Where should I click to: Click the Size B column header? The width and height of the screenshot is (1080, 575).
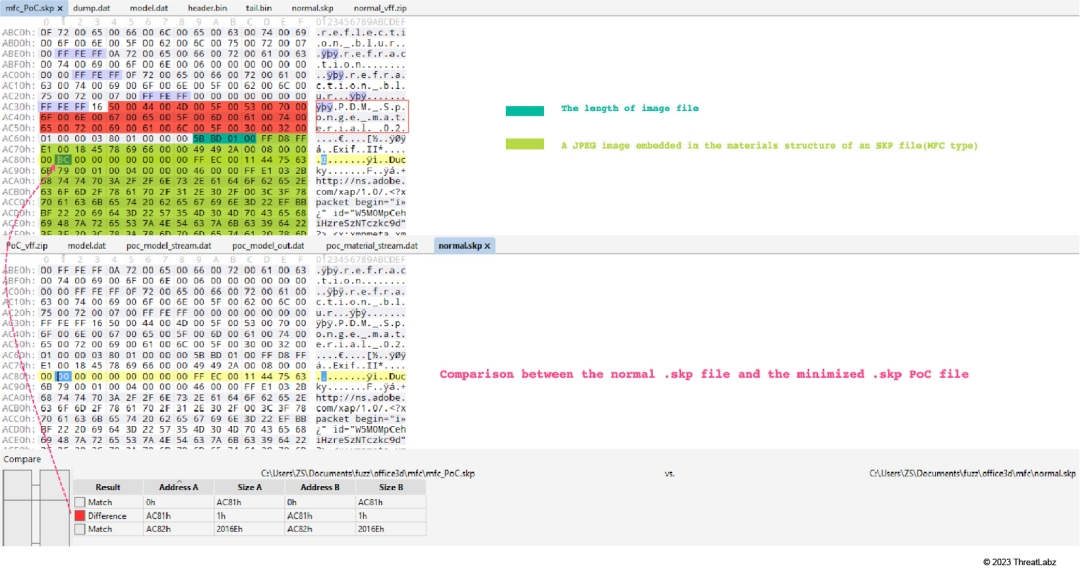click(391, 487)
